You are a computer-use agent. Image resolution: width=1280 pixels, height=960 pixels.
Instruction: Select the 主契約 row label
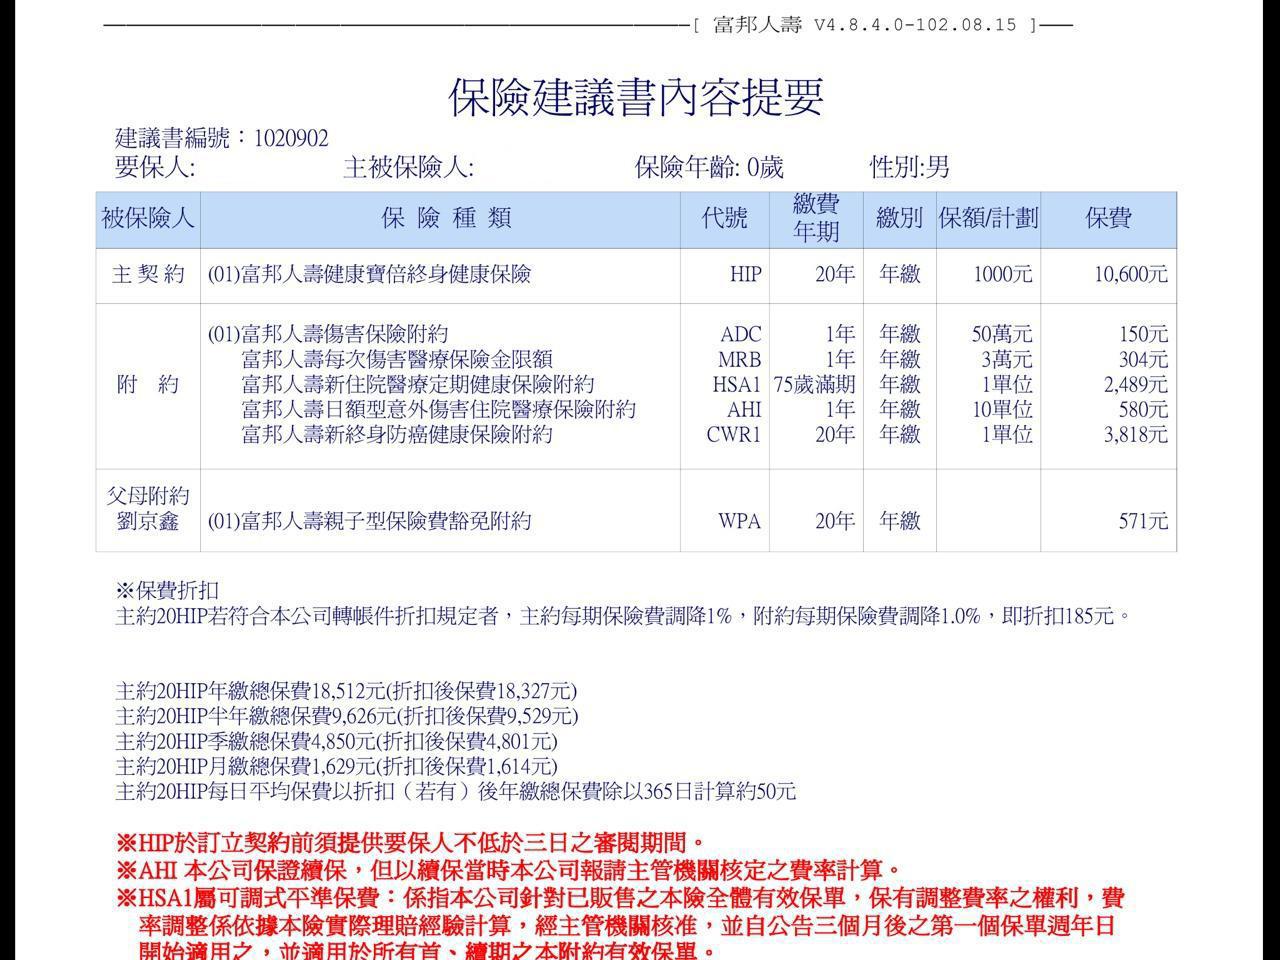[x=148, y=274]
